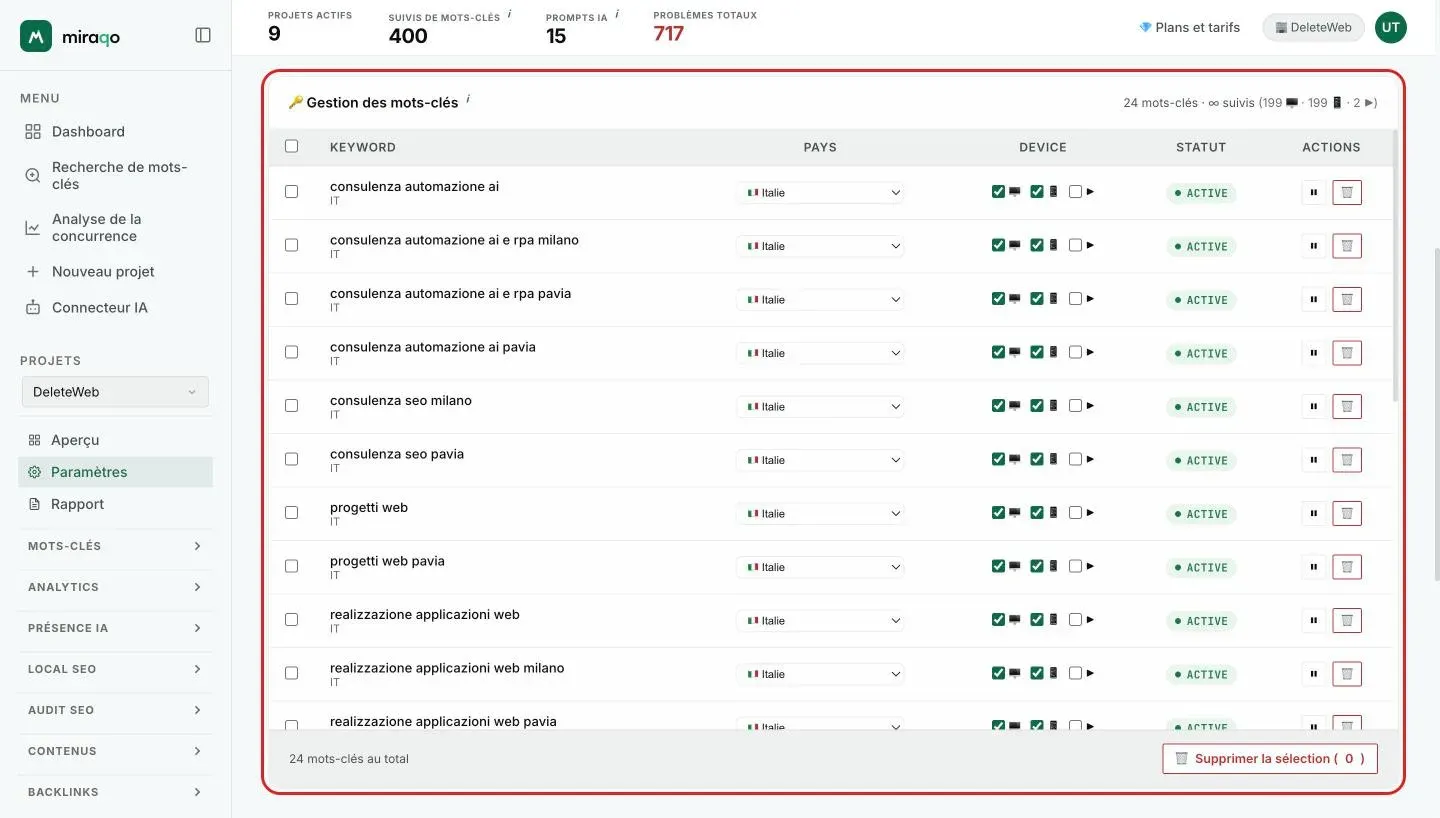Expand the BACKLINKS sidebar section
This screenshot has height=818, width=1440.
tap(115, 792)
